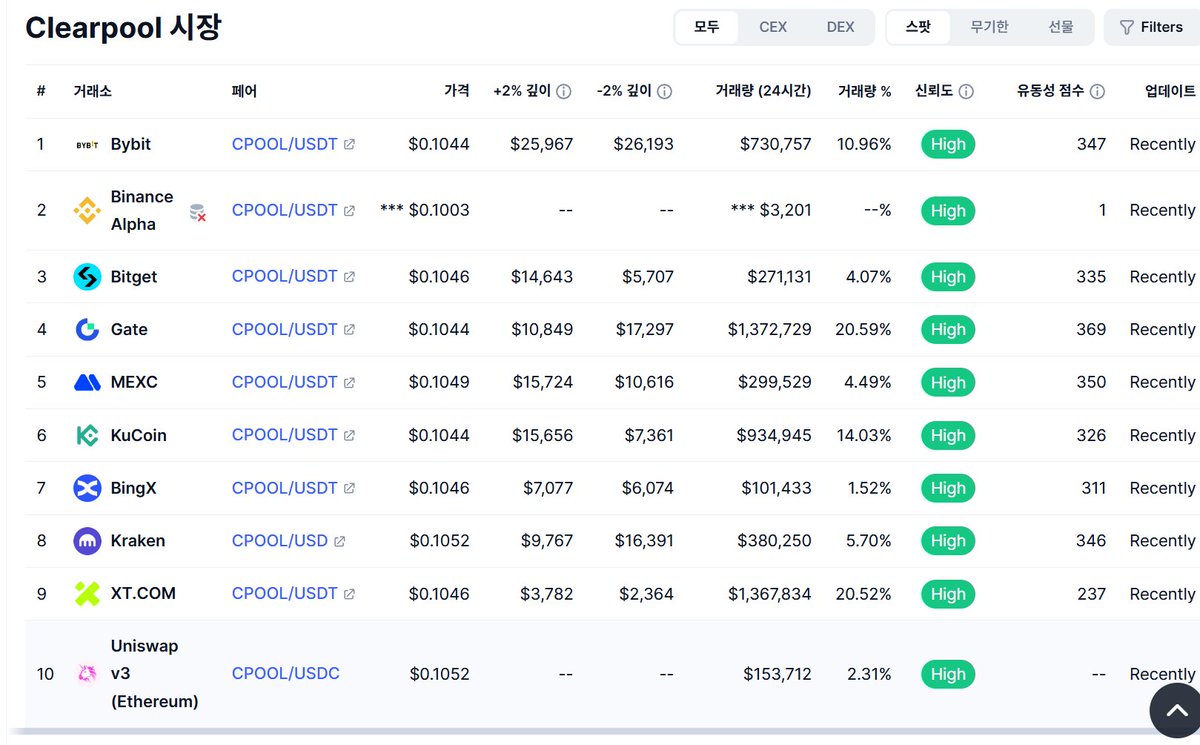
Task: Click the Bitget exchange logo
Action: pos(88,277)
